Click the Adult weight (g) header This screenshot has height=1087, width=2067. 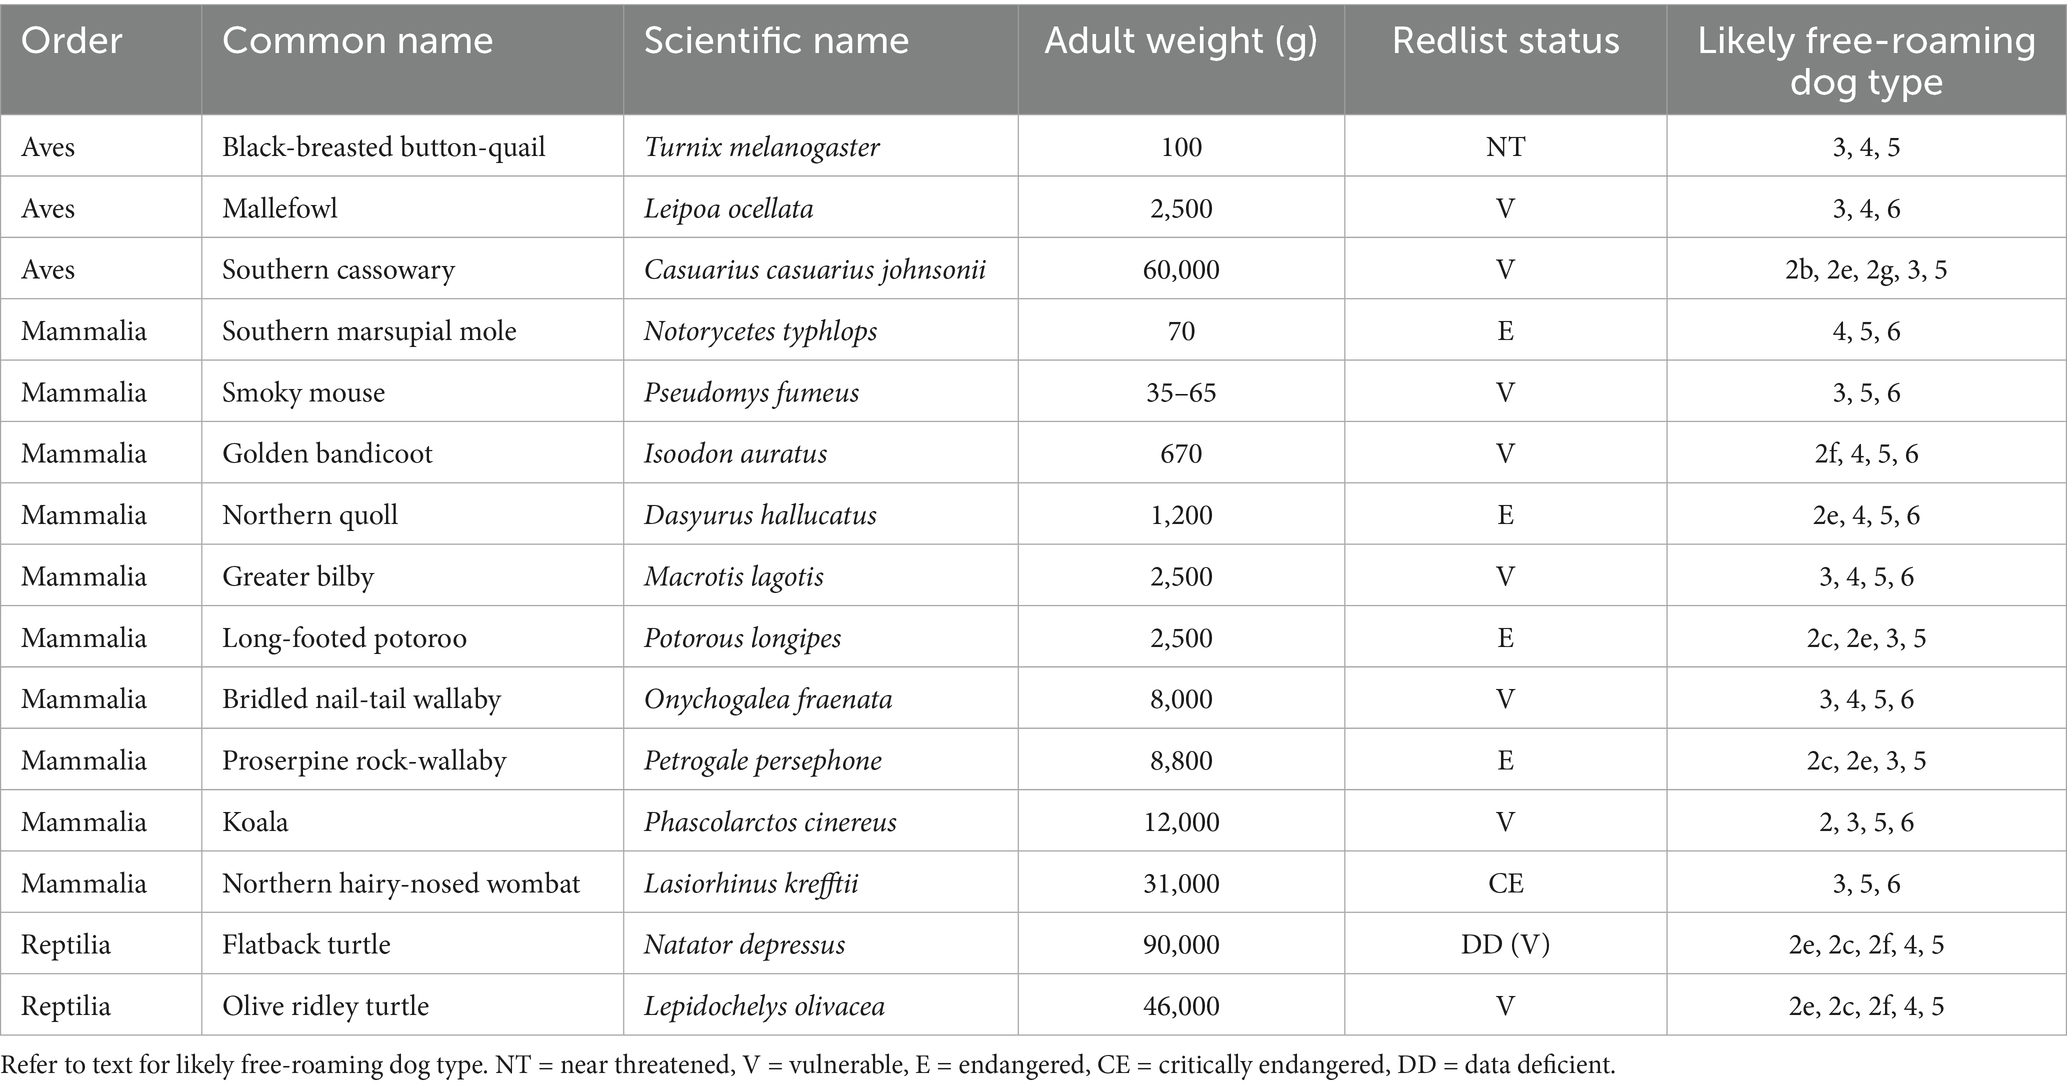coord(1181,41)
